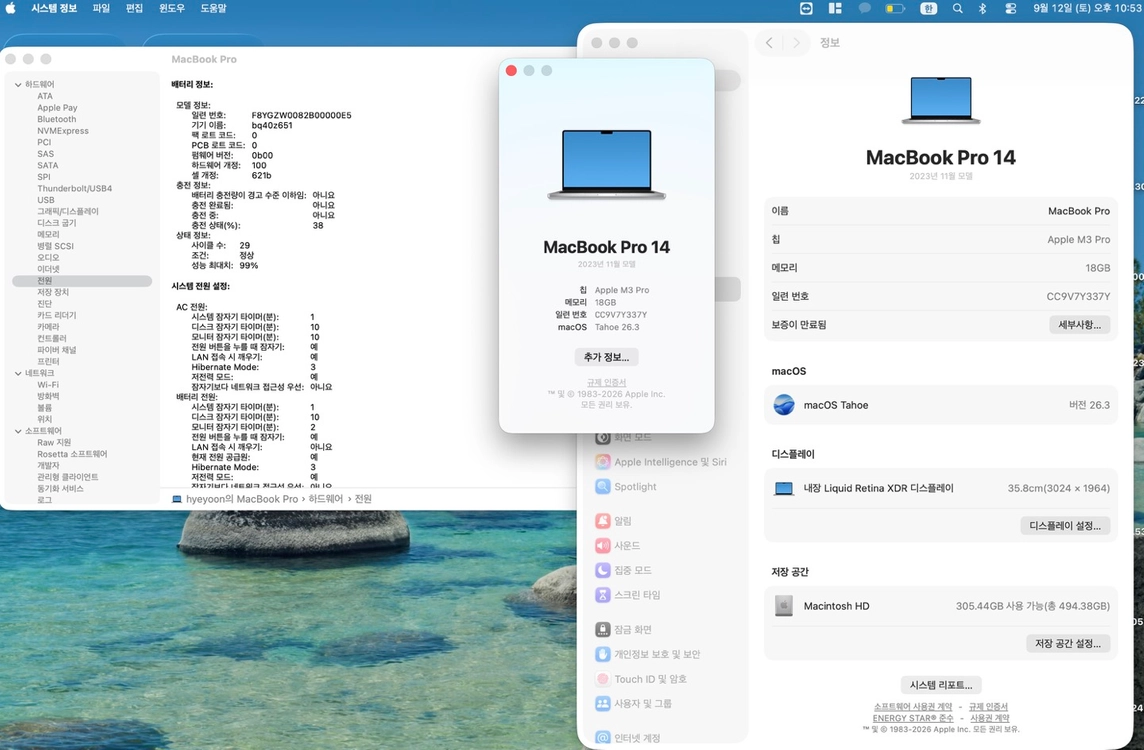Open the 편집 menu
1144x750 pixels.
(134, 8)
